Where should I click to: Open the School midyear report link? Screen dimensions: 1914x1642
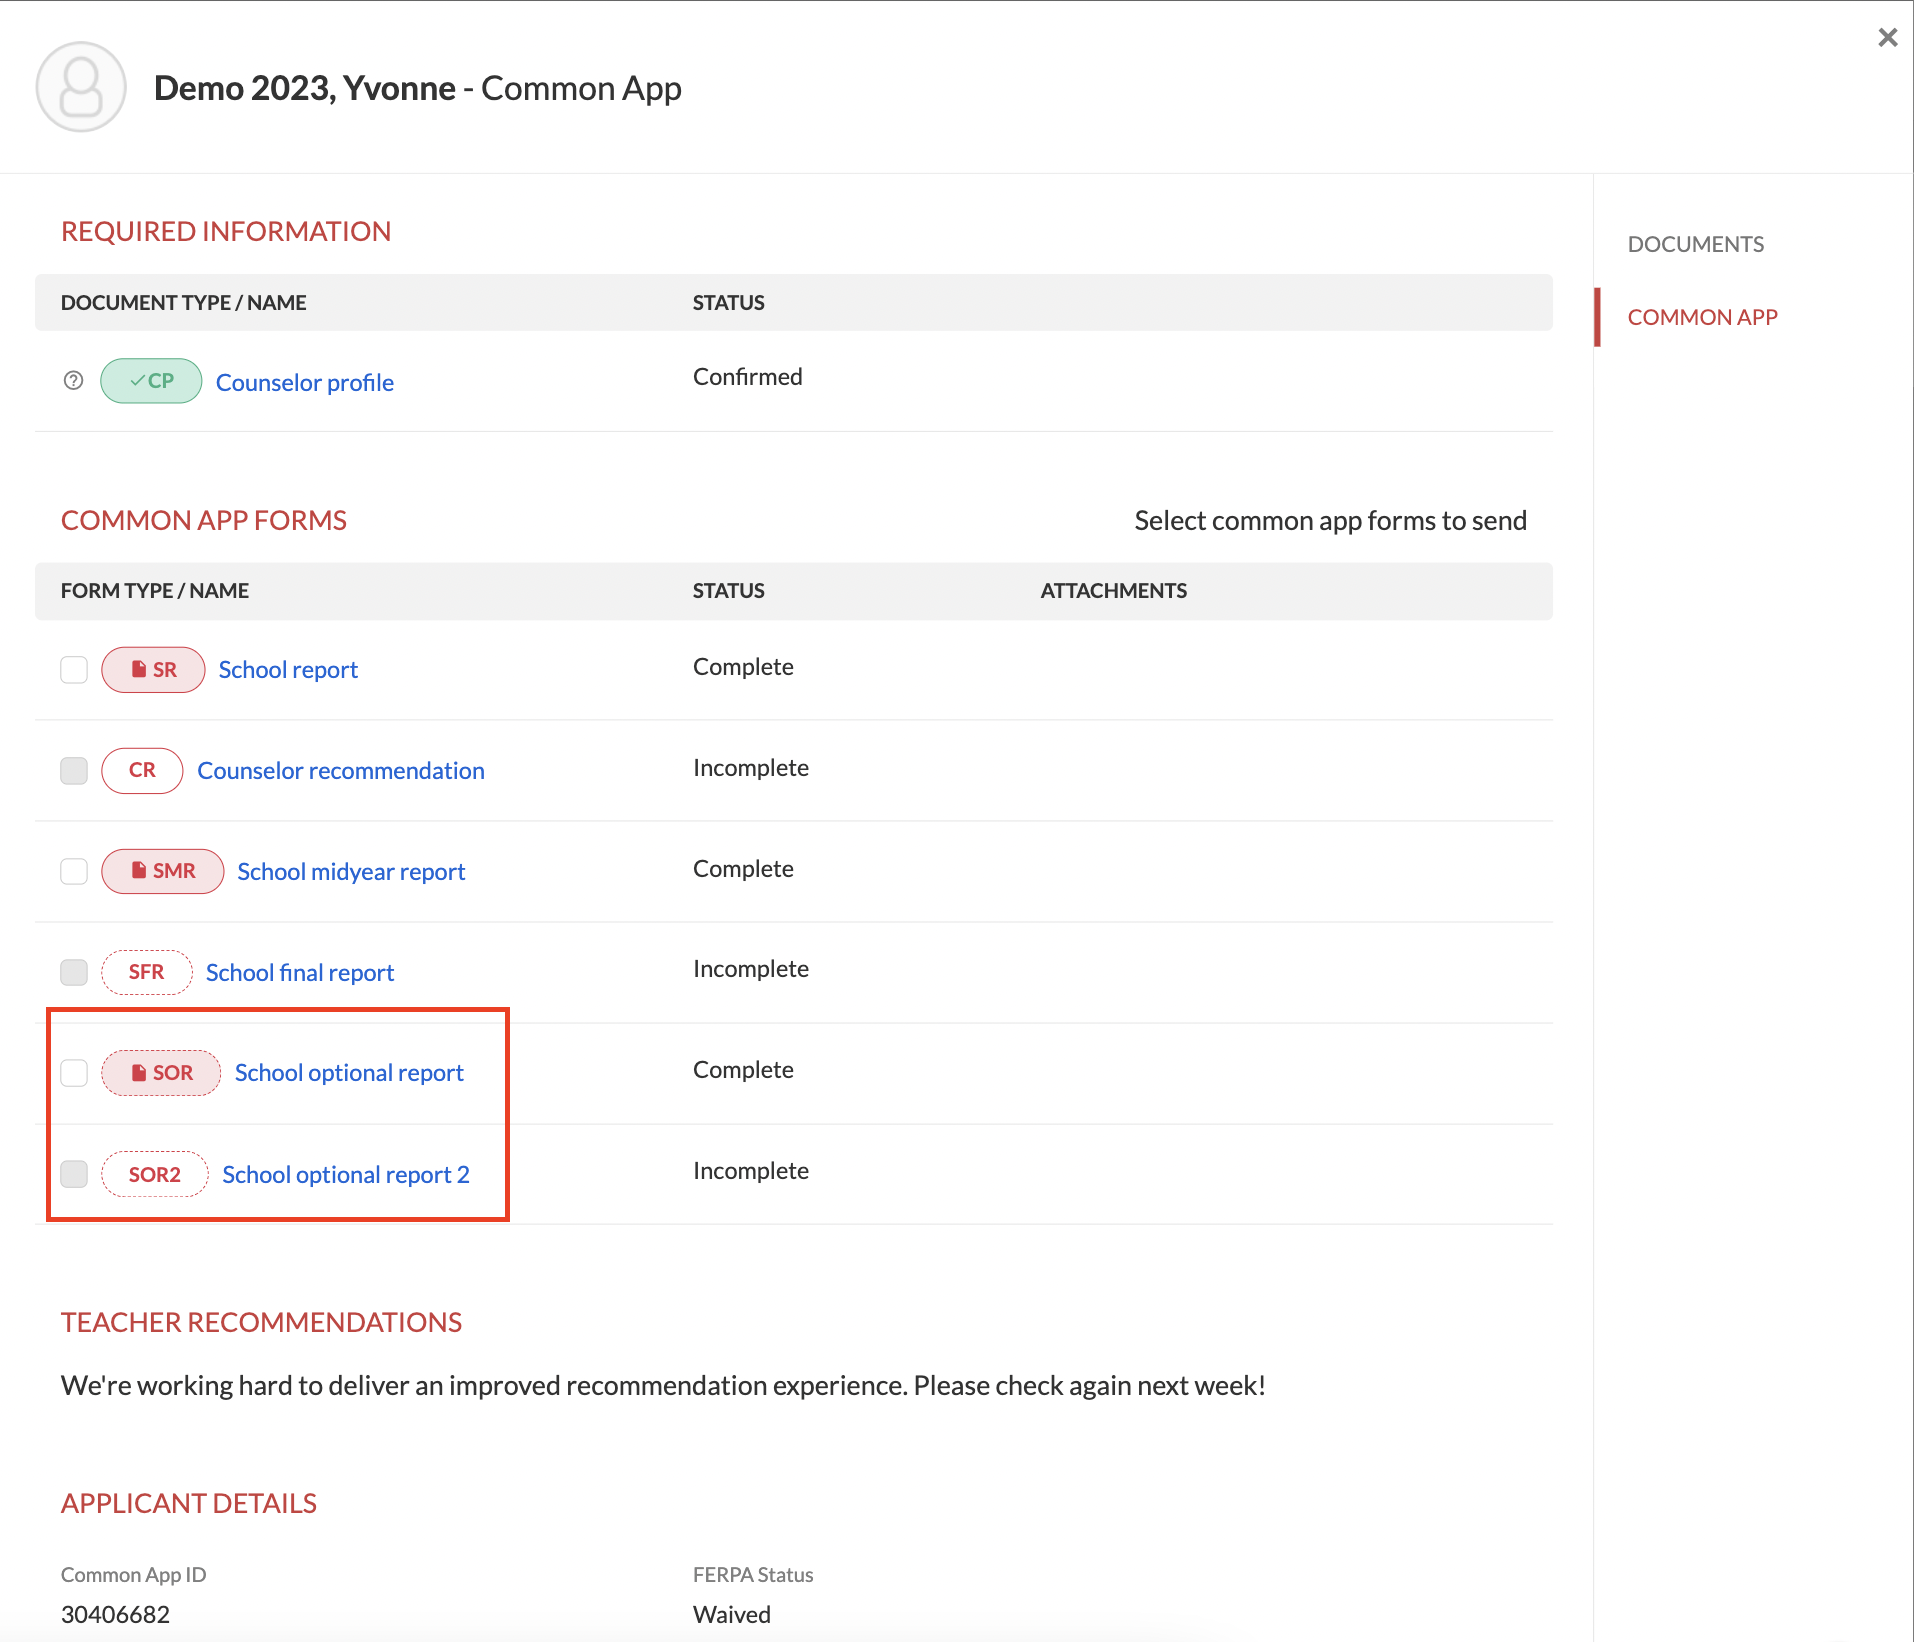(x=351, y=872)
